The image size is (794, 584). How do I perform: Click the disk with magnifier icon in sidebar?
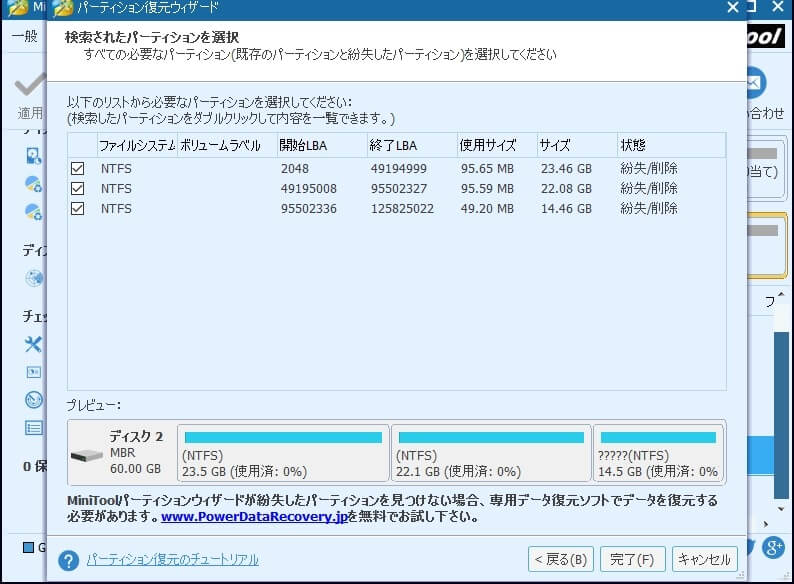tap(34, 155)
